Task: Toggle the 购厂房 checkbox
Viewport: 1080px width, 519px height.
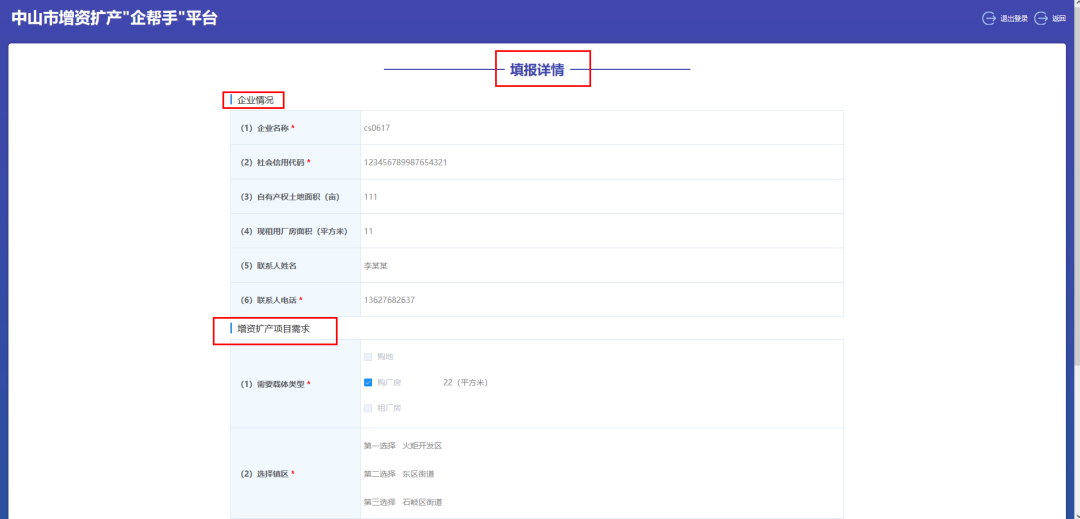Action: (368, 382)
